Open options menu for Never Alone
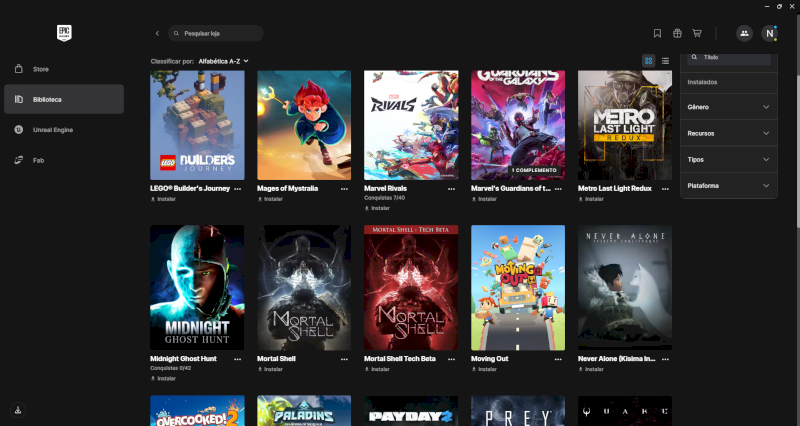800x426 pixels. click(x=665, y=359)
